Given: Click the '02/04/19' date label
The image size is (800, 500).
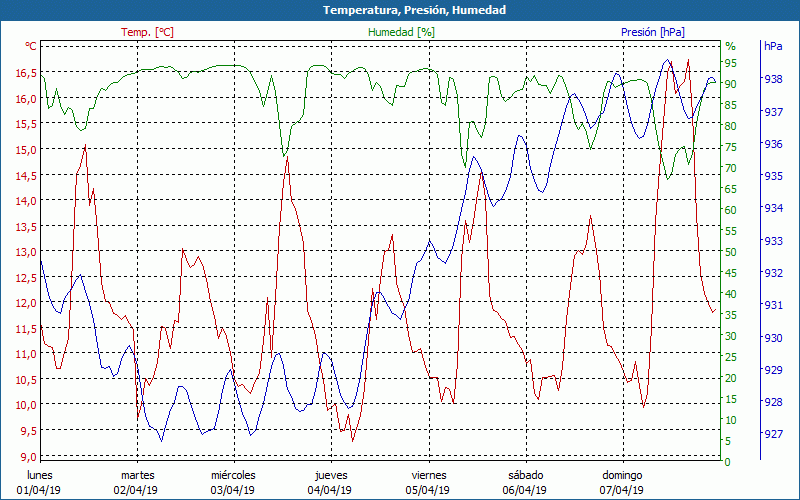Looking at the screenshot, I should 136,491.
